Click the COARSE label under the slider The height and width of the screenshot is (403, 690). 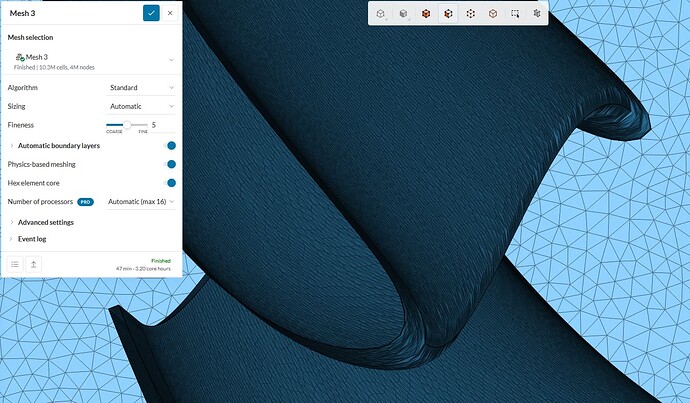point(114,132)
